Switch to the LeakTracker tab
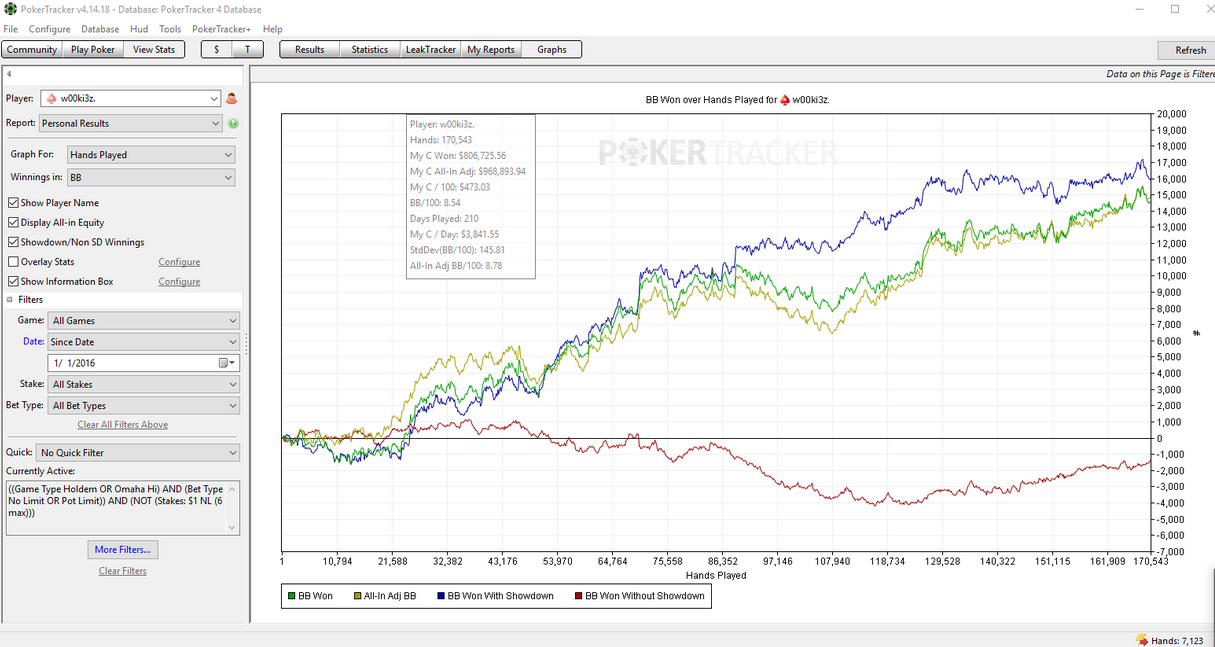Viewport: 1215px width, 647px height. coord(431,49)
